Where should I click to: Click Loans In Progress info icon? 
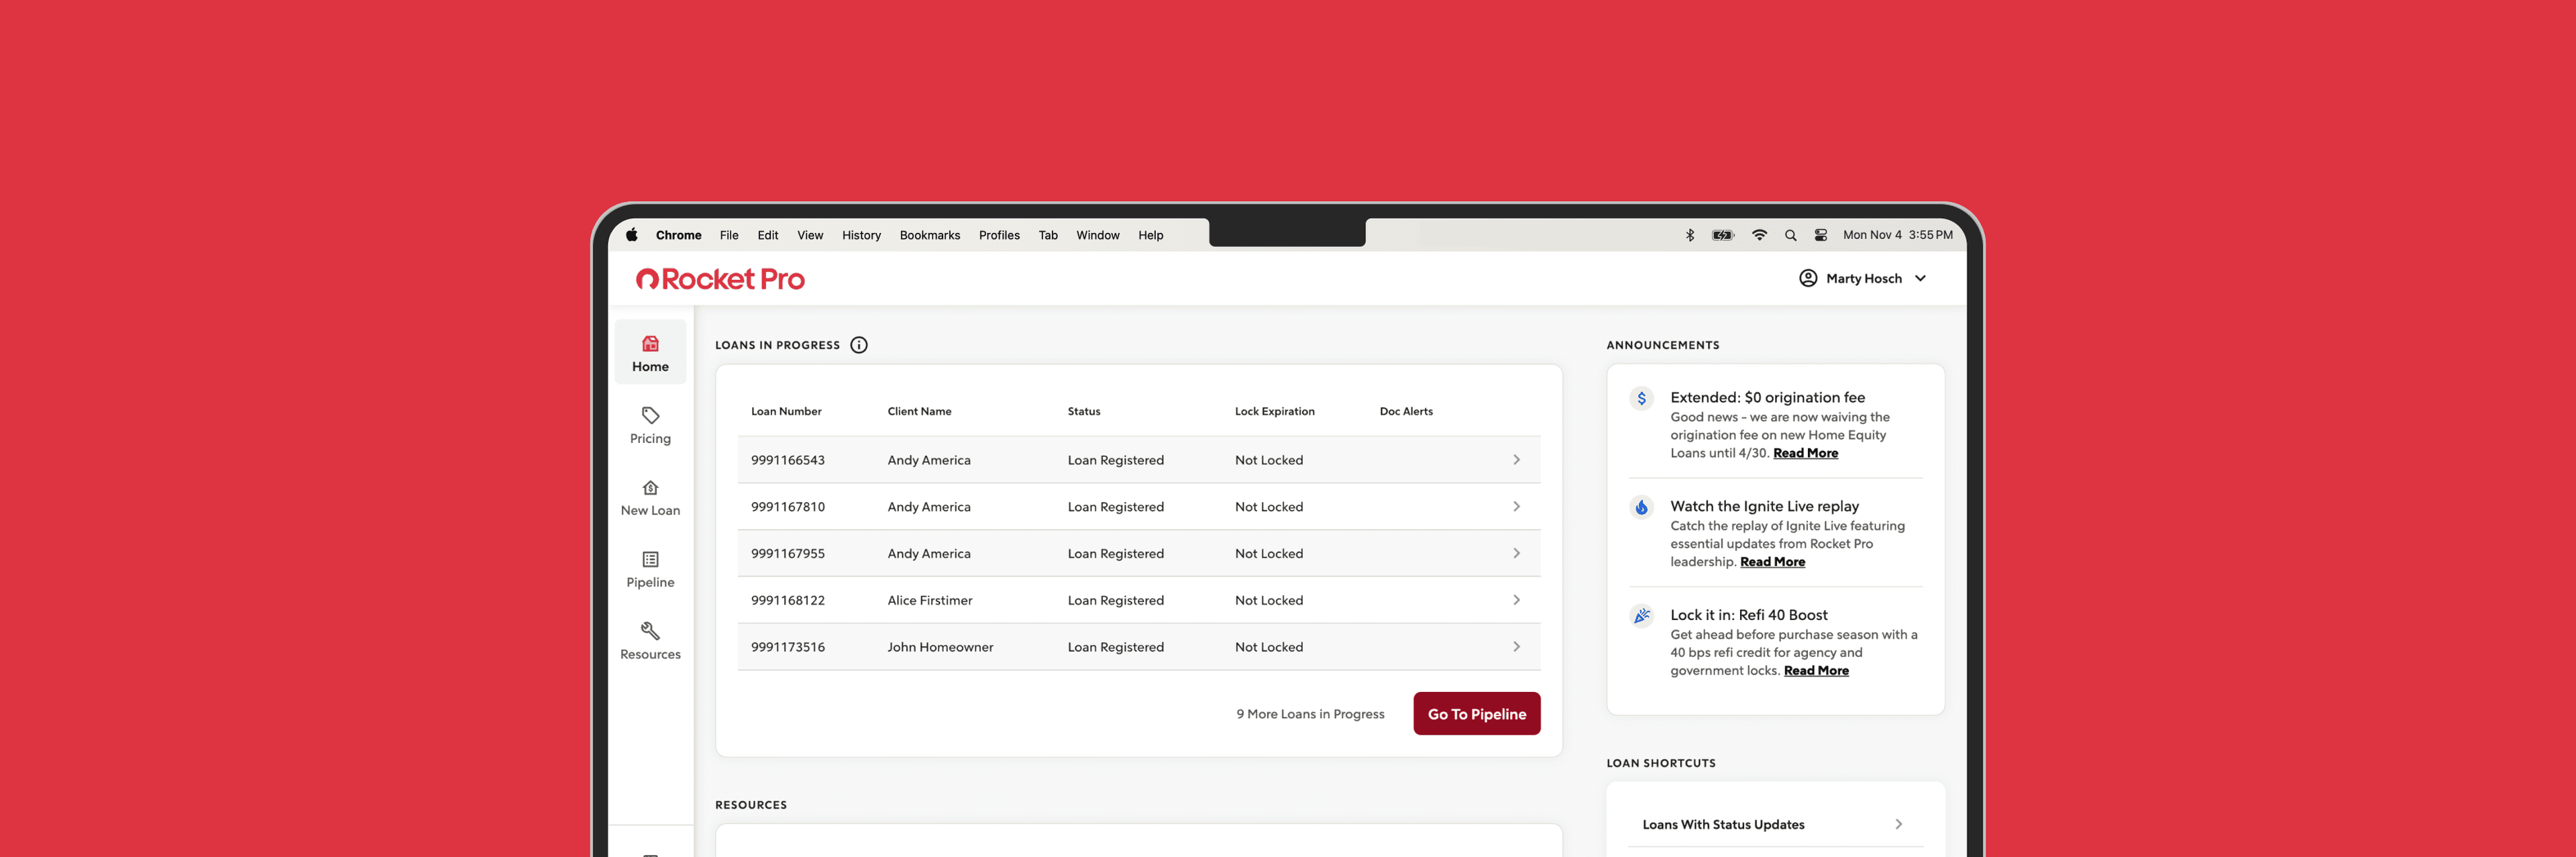coord(859,345)
